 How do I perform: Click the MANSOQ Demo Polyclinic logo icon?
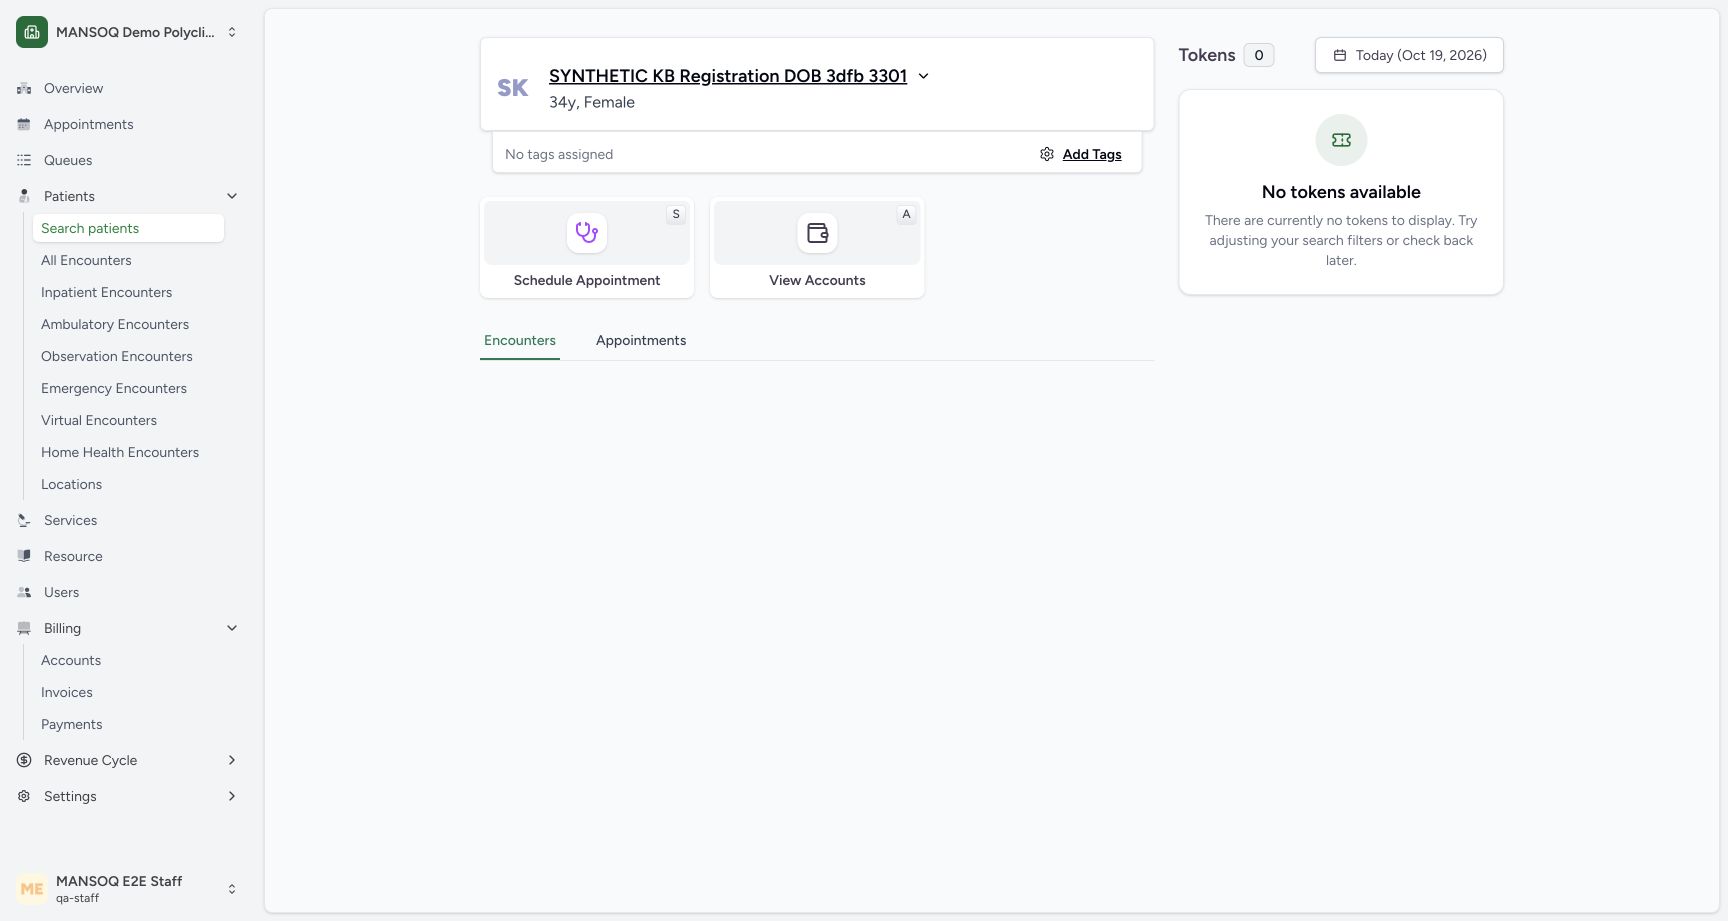32,32
